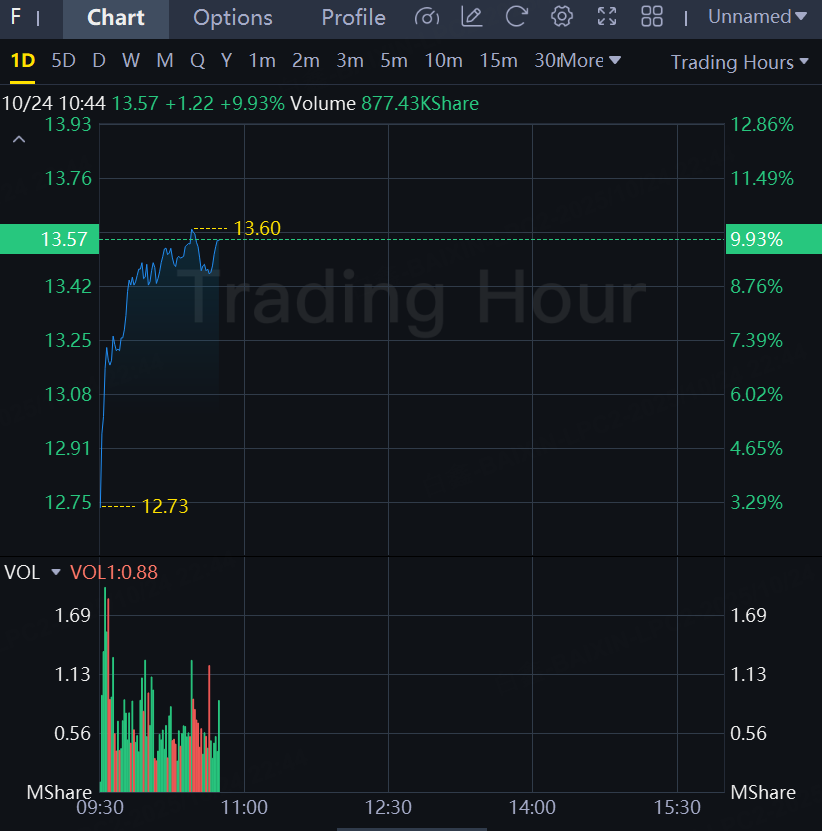Open chart settings gear icon
Screen dimensions: 822x831
(x=562, y=17)
